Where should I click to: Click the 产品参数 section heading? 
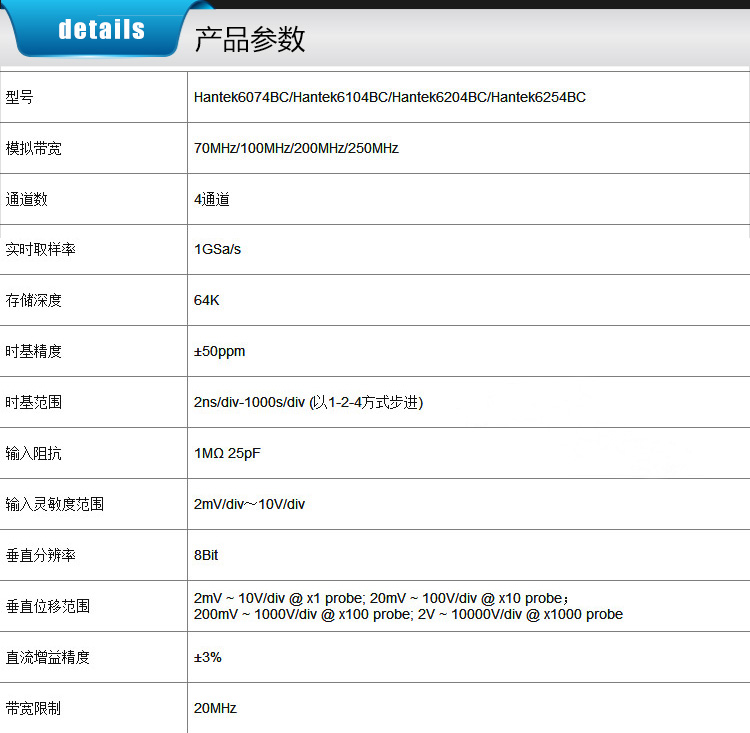[249, 39]
